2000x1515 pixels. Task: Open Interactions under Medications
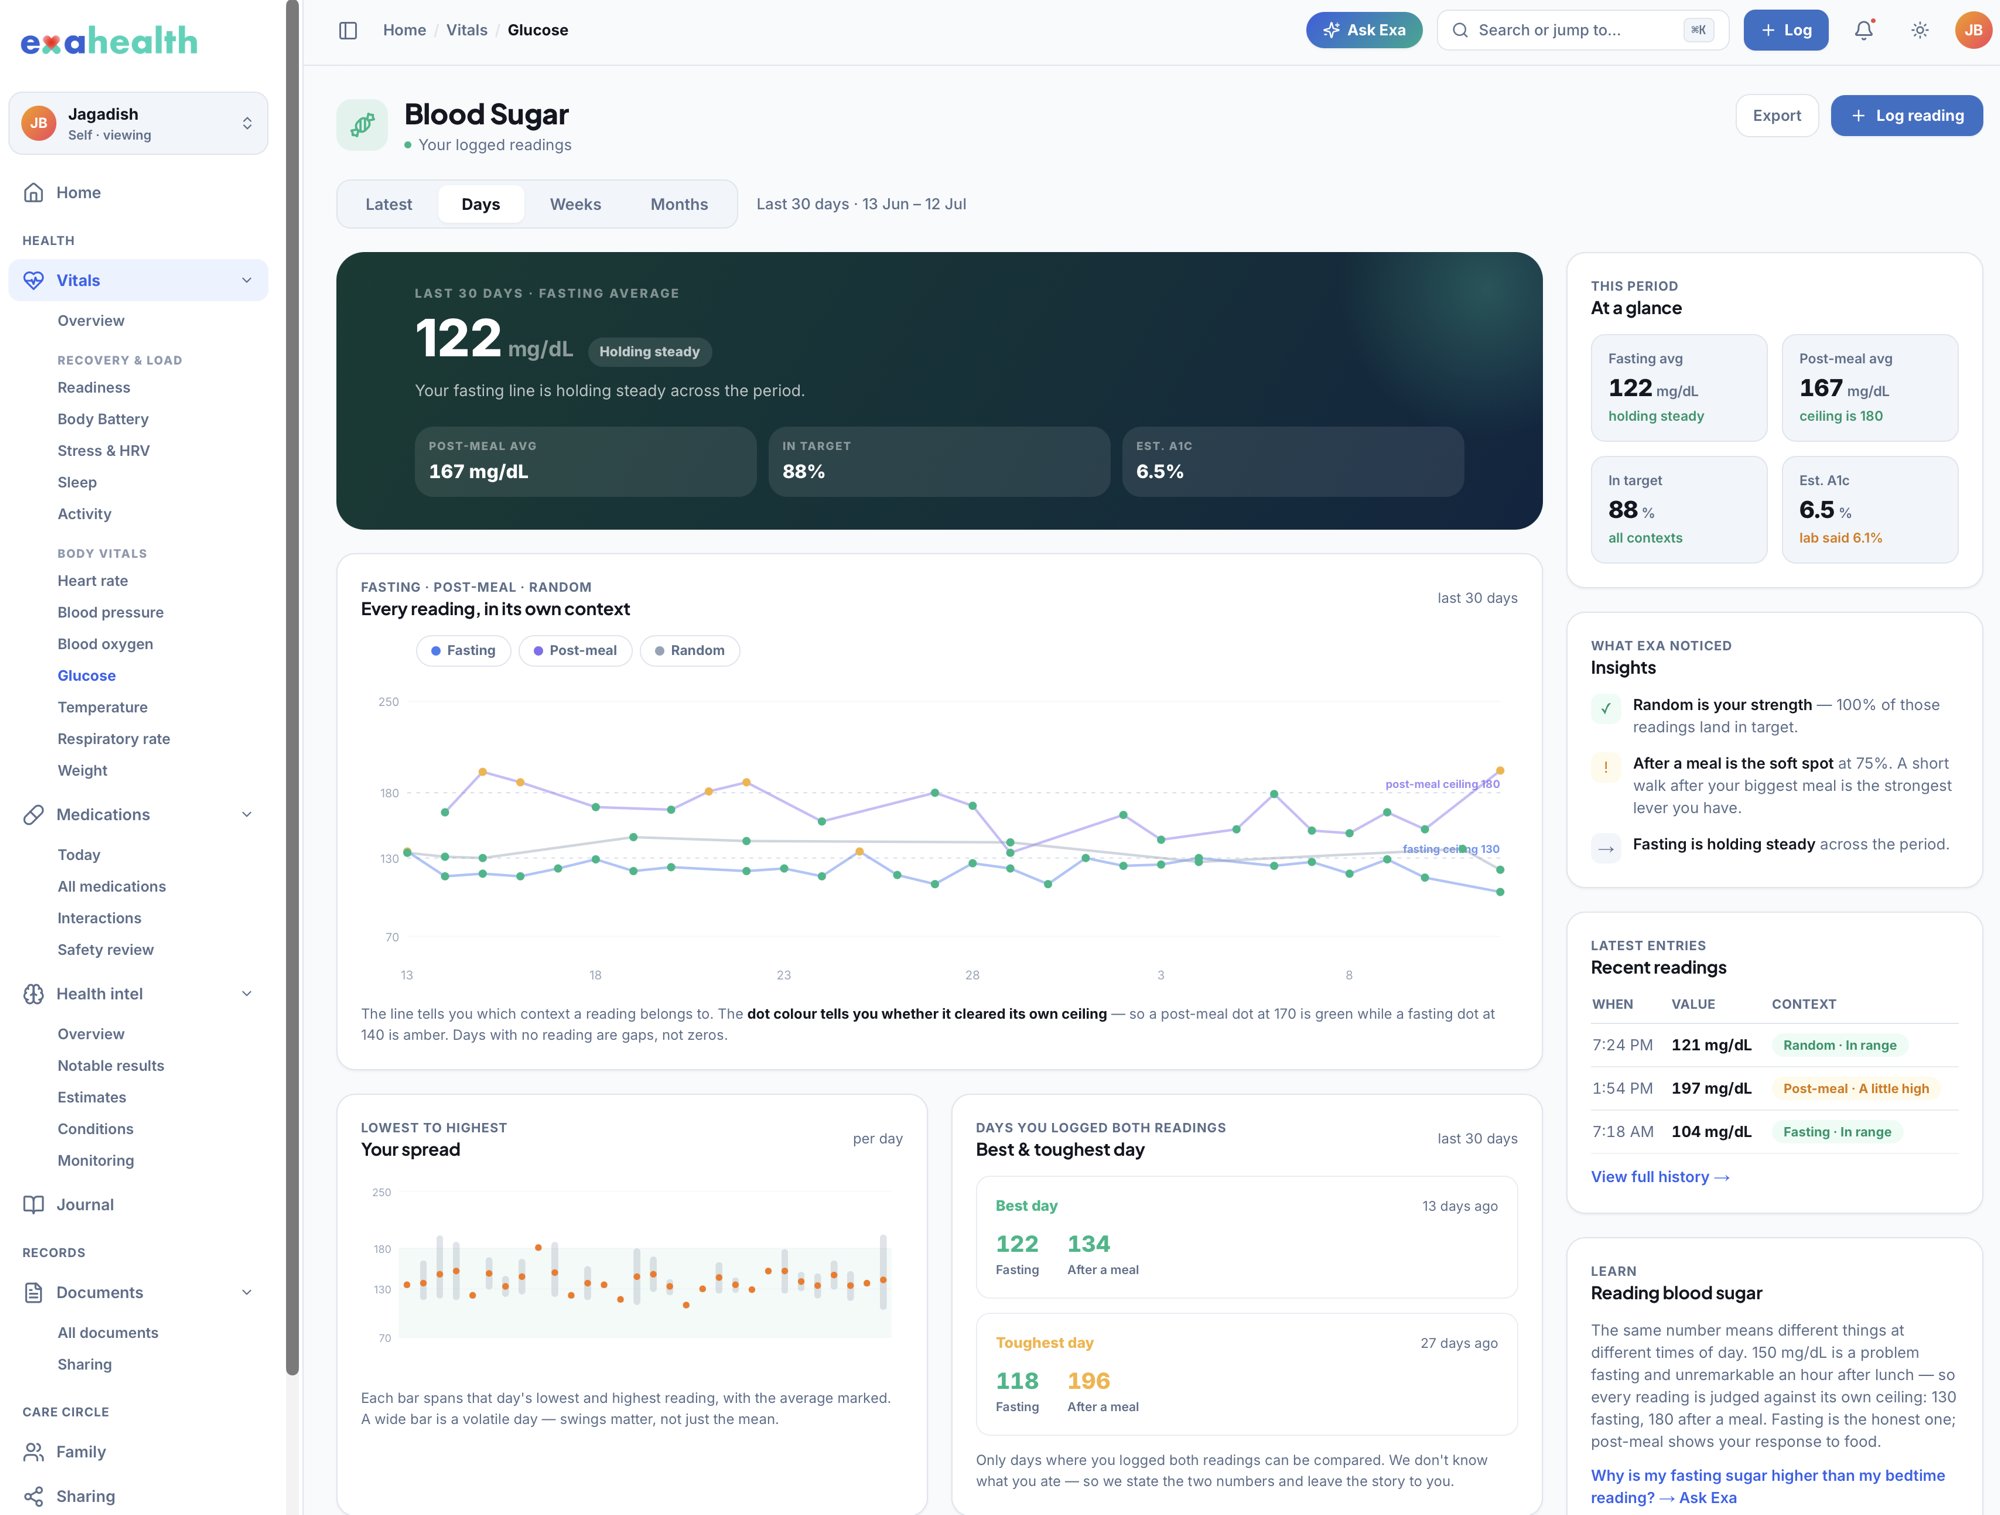click(x=99, y=918)
